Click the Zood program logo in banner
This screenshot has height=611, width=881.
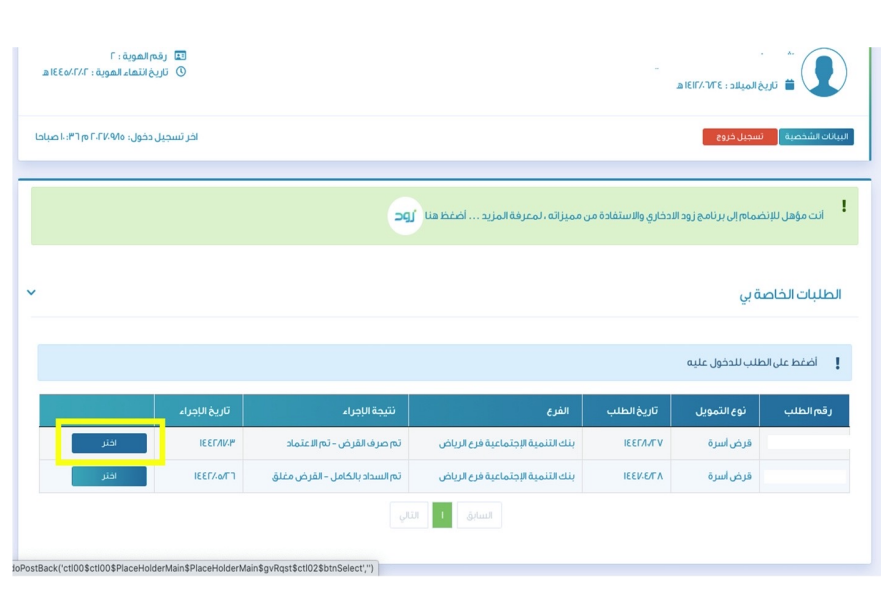pyautogui.click(x=405, y=216)
